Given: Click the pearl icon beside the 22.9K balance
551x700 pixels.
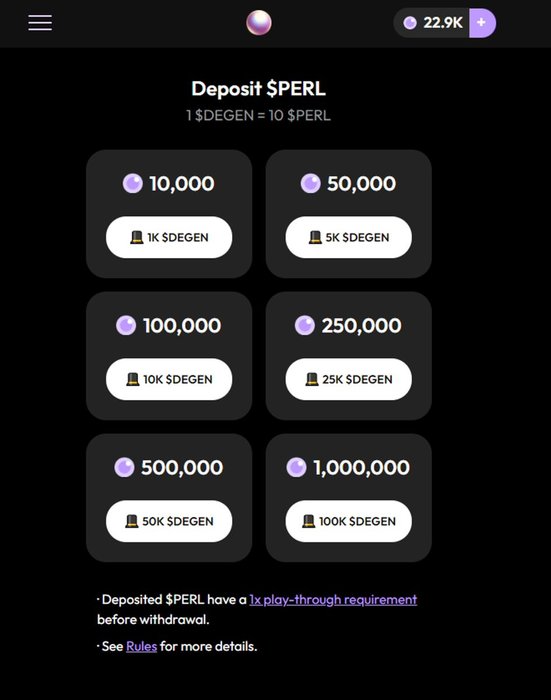Looking at the screenshot, I should [x=410, y=23].
